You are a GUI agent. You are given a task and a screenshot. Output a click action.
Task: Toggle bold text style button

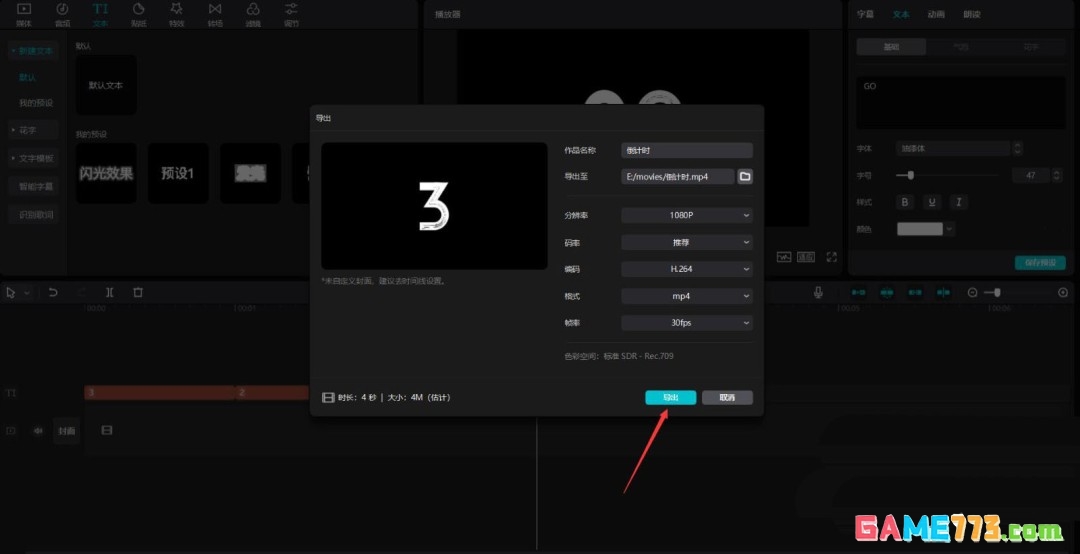pos(906,202)
